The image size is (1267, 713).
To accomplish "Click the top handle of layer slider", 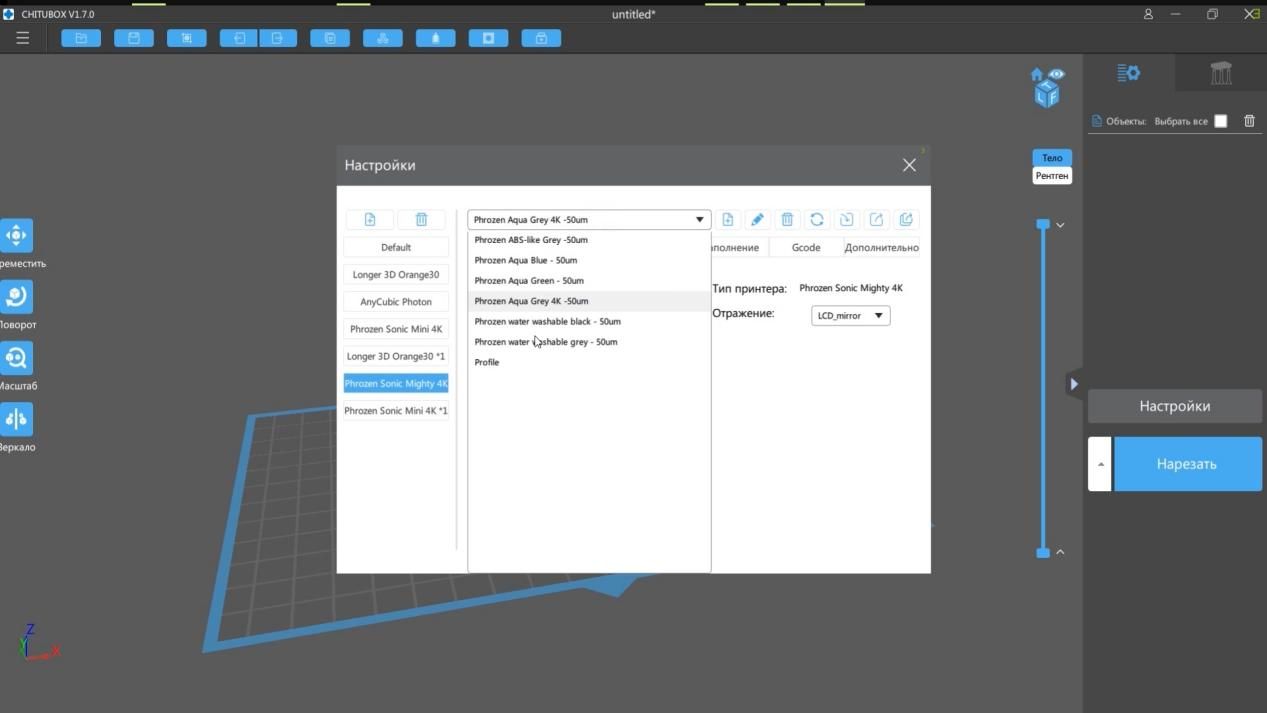I will (x=1043, y=225).
